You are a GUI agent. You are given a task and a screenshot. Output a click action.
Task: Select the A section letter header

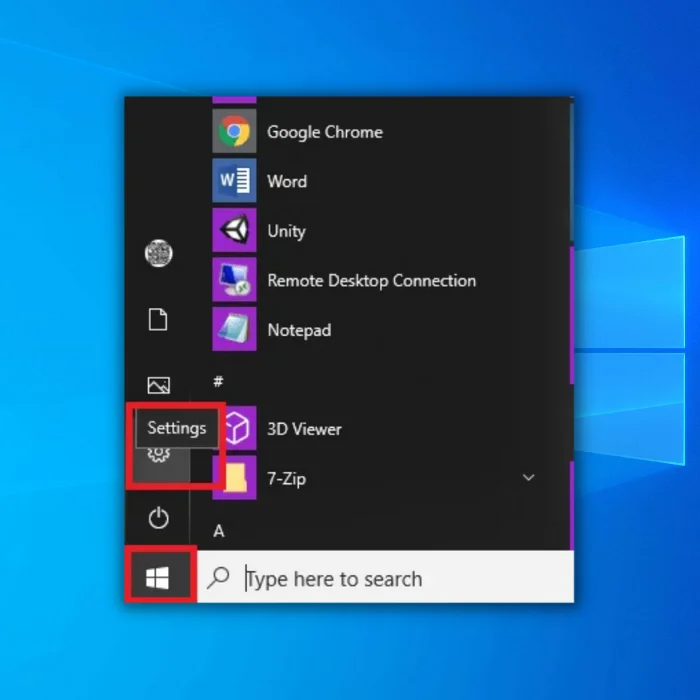point(219,531)
